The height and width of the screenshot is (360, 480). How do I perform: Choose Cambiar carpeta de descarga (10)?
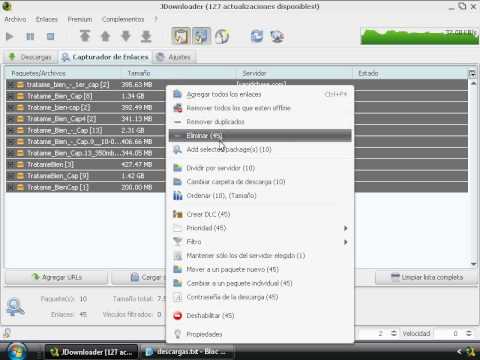tap(260, 182)
